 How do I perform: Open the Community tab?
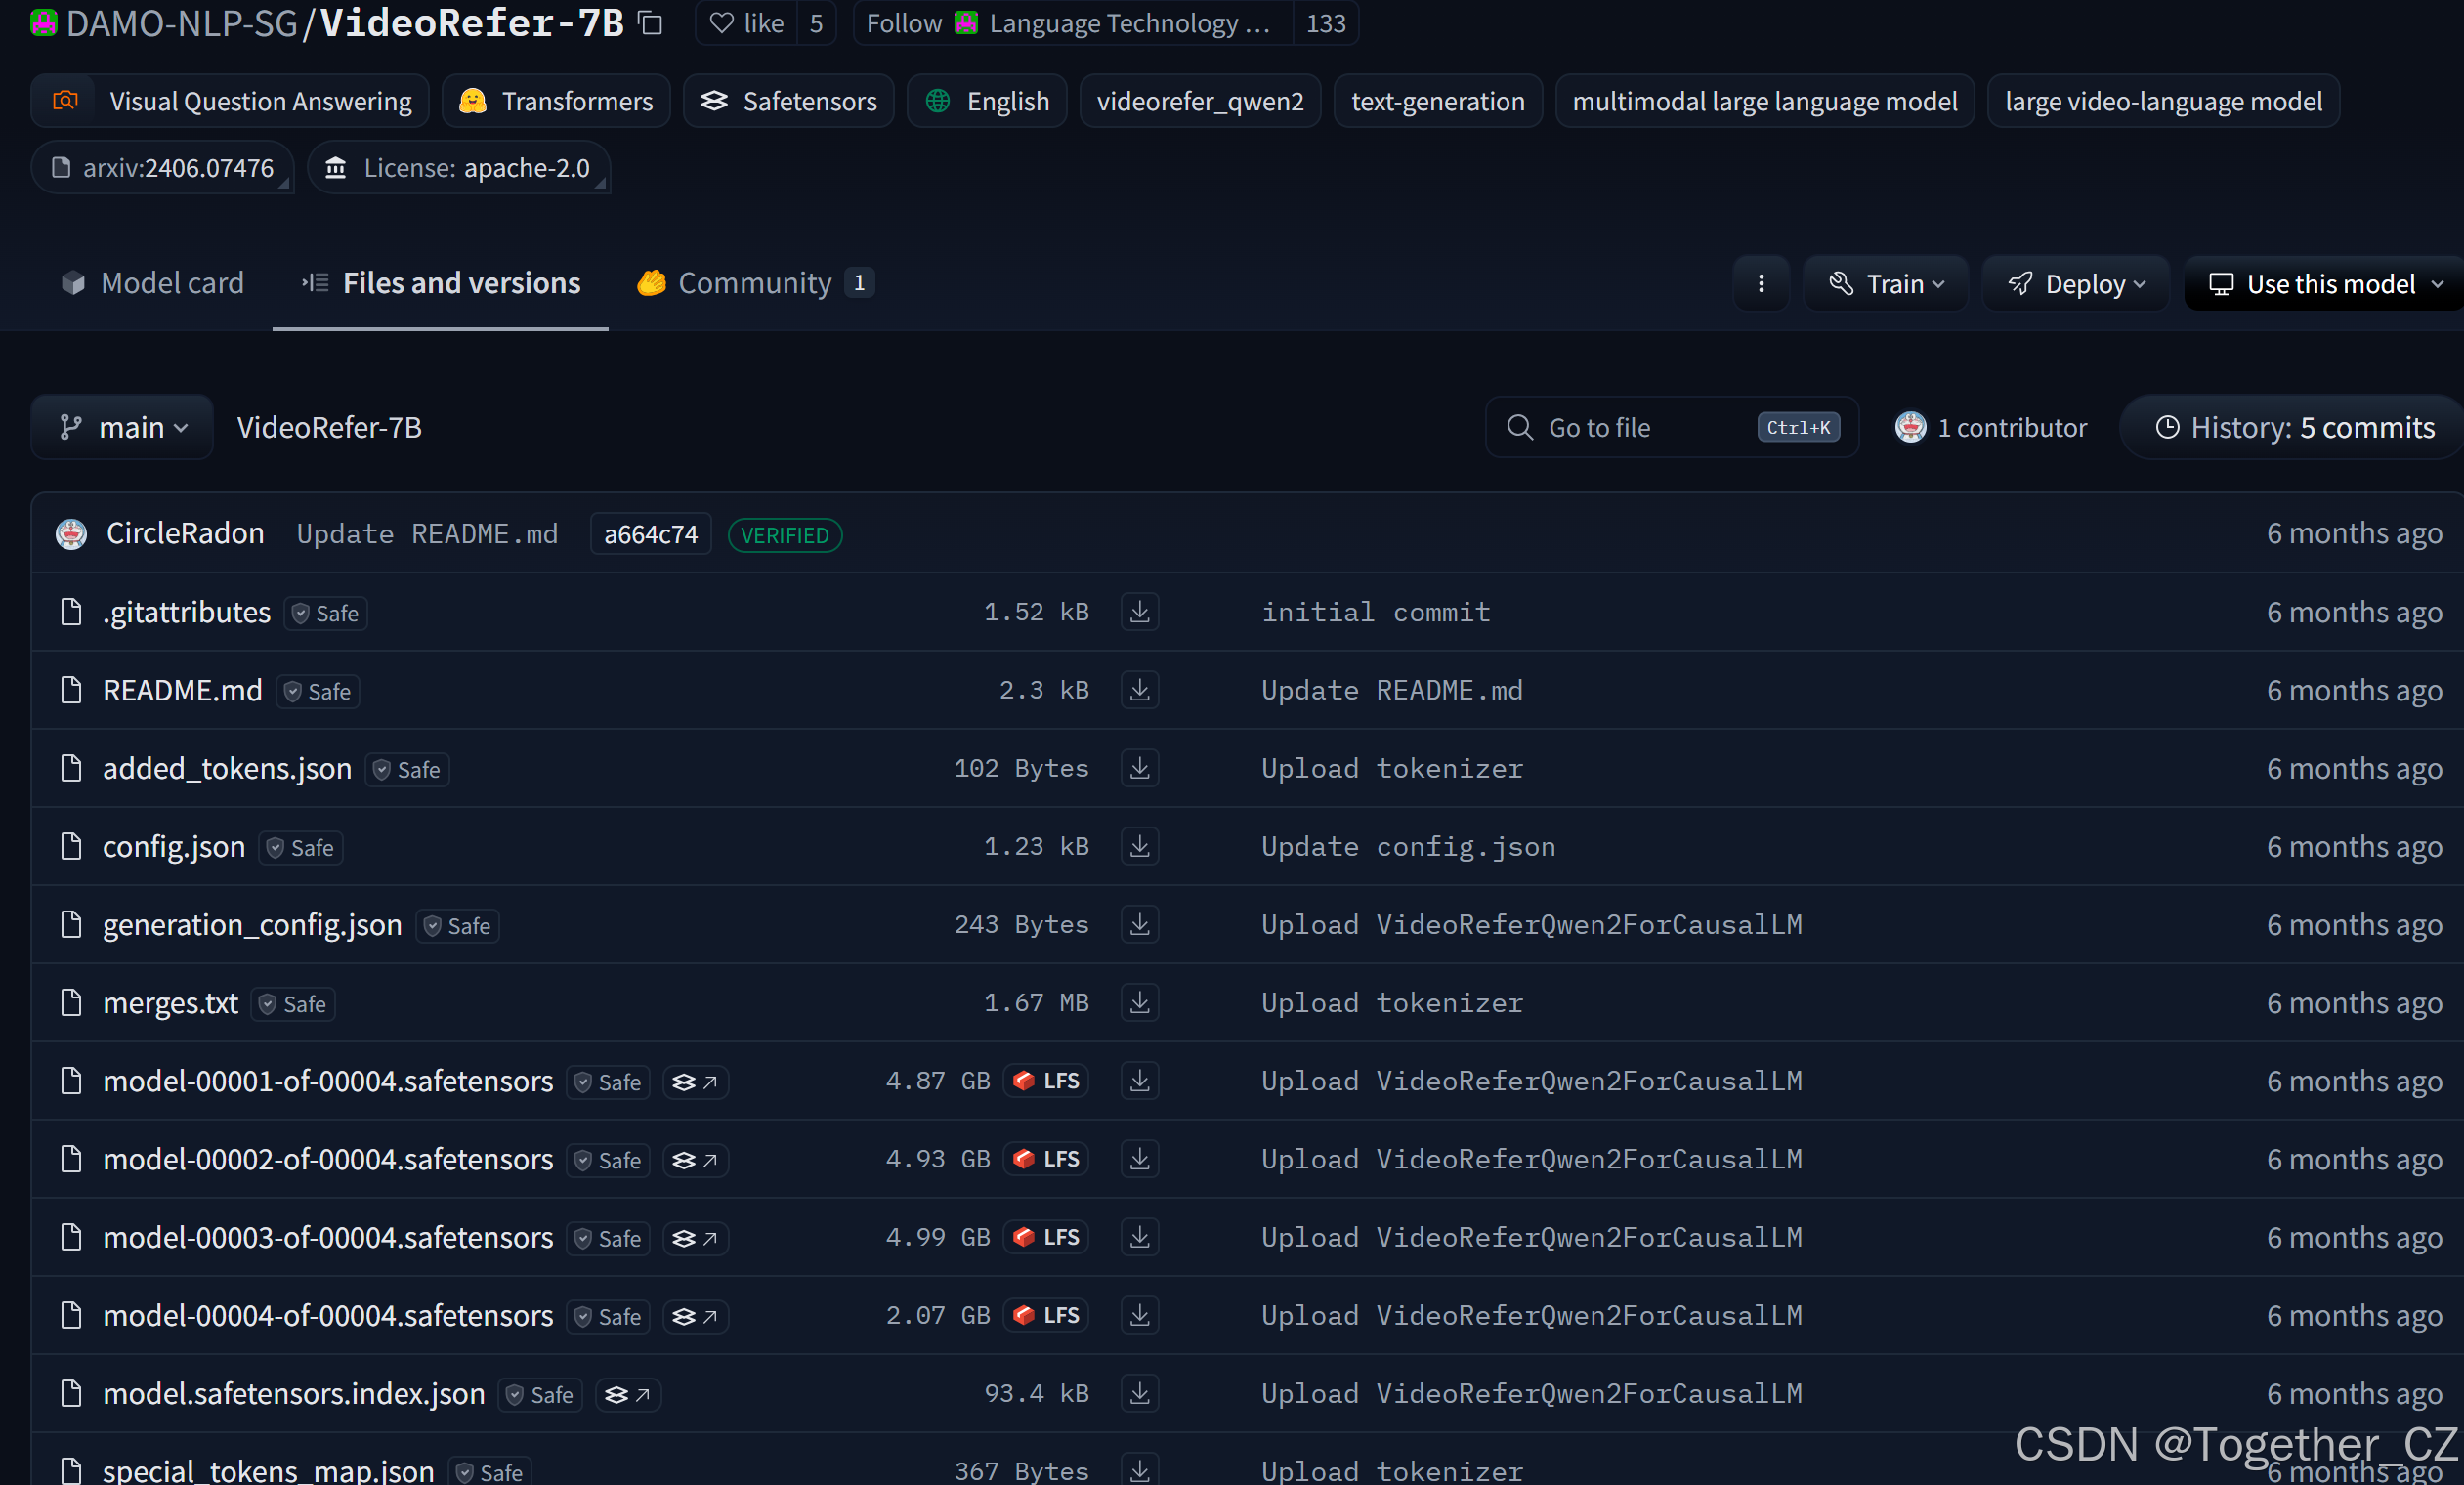754,283
